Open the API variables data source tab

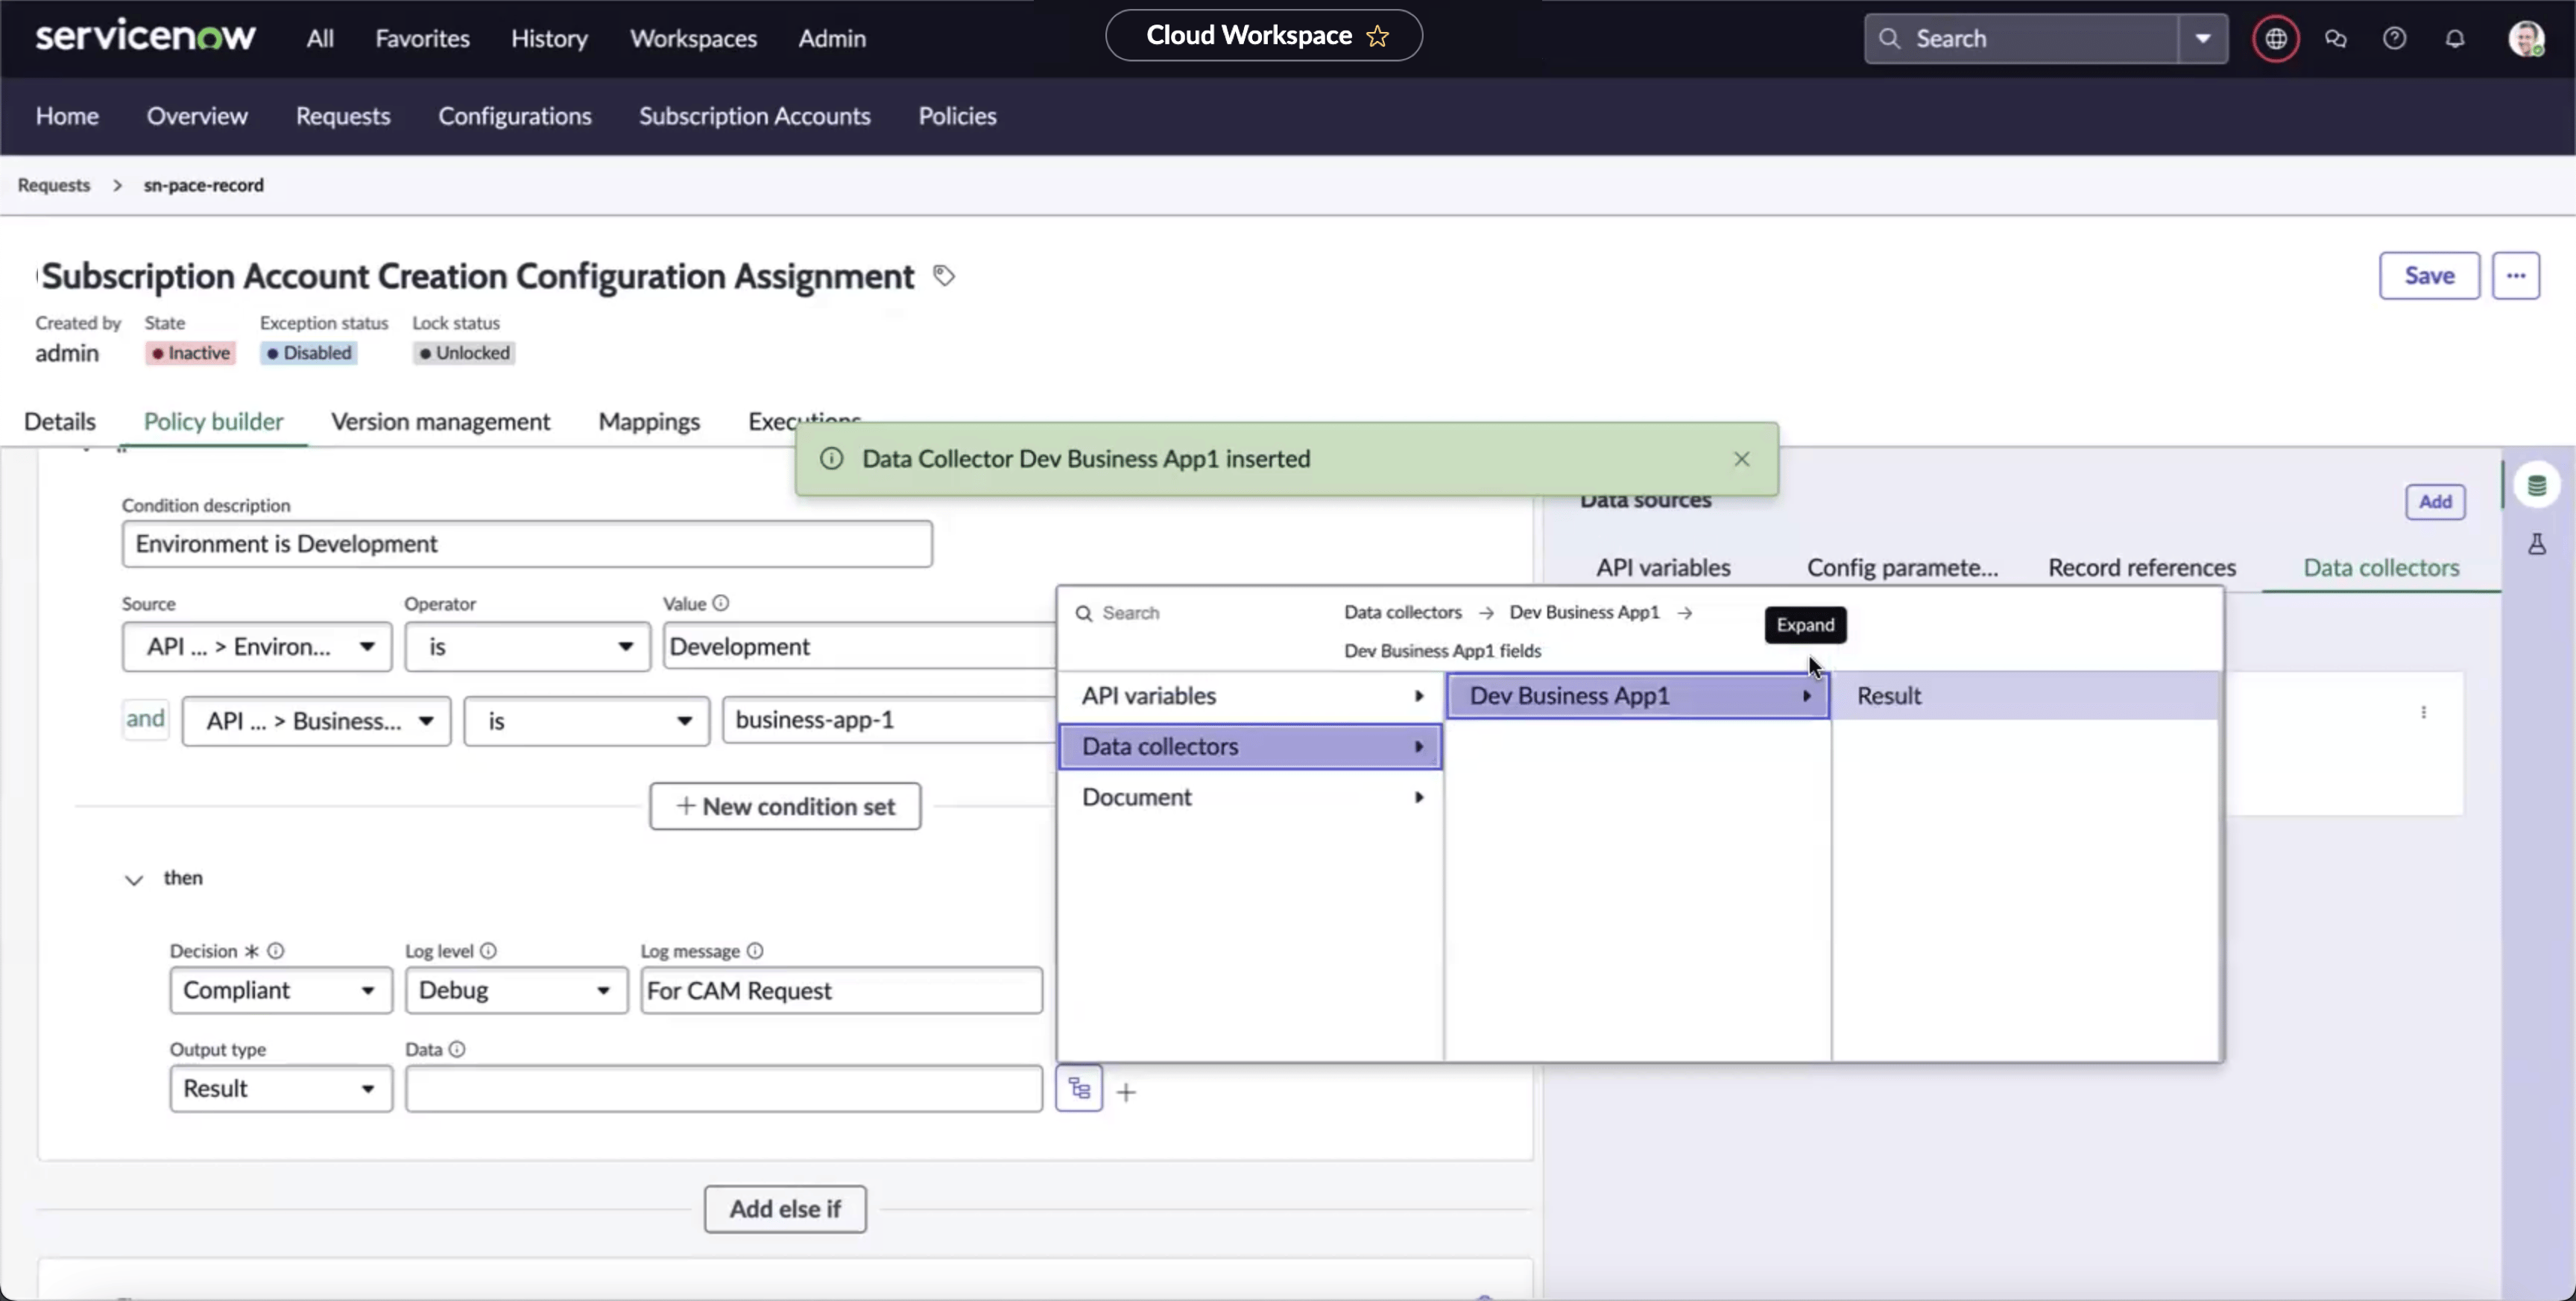click(1662, 567)
